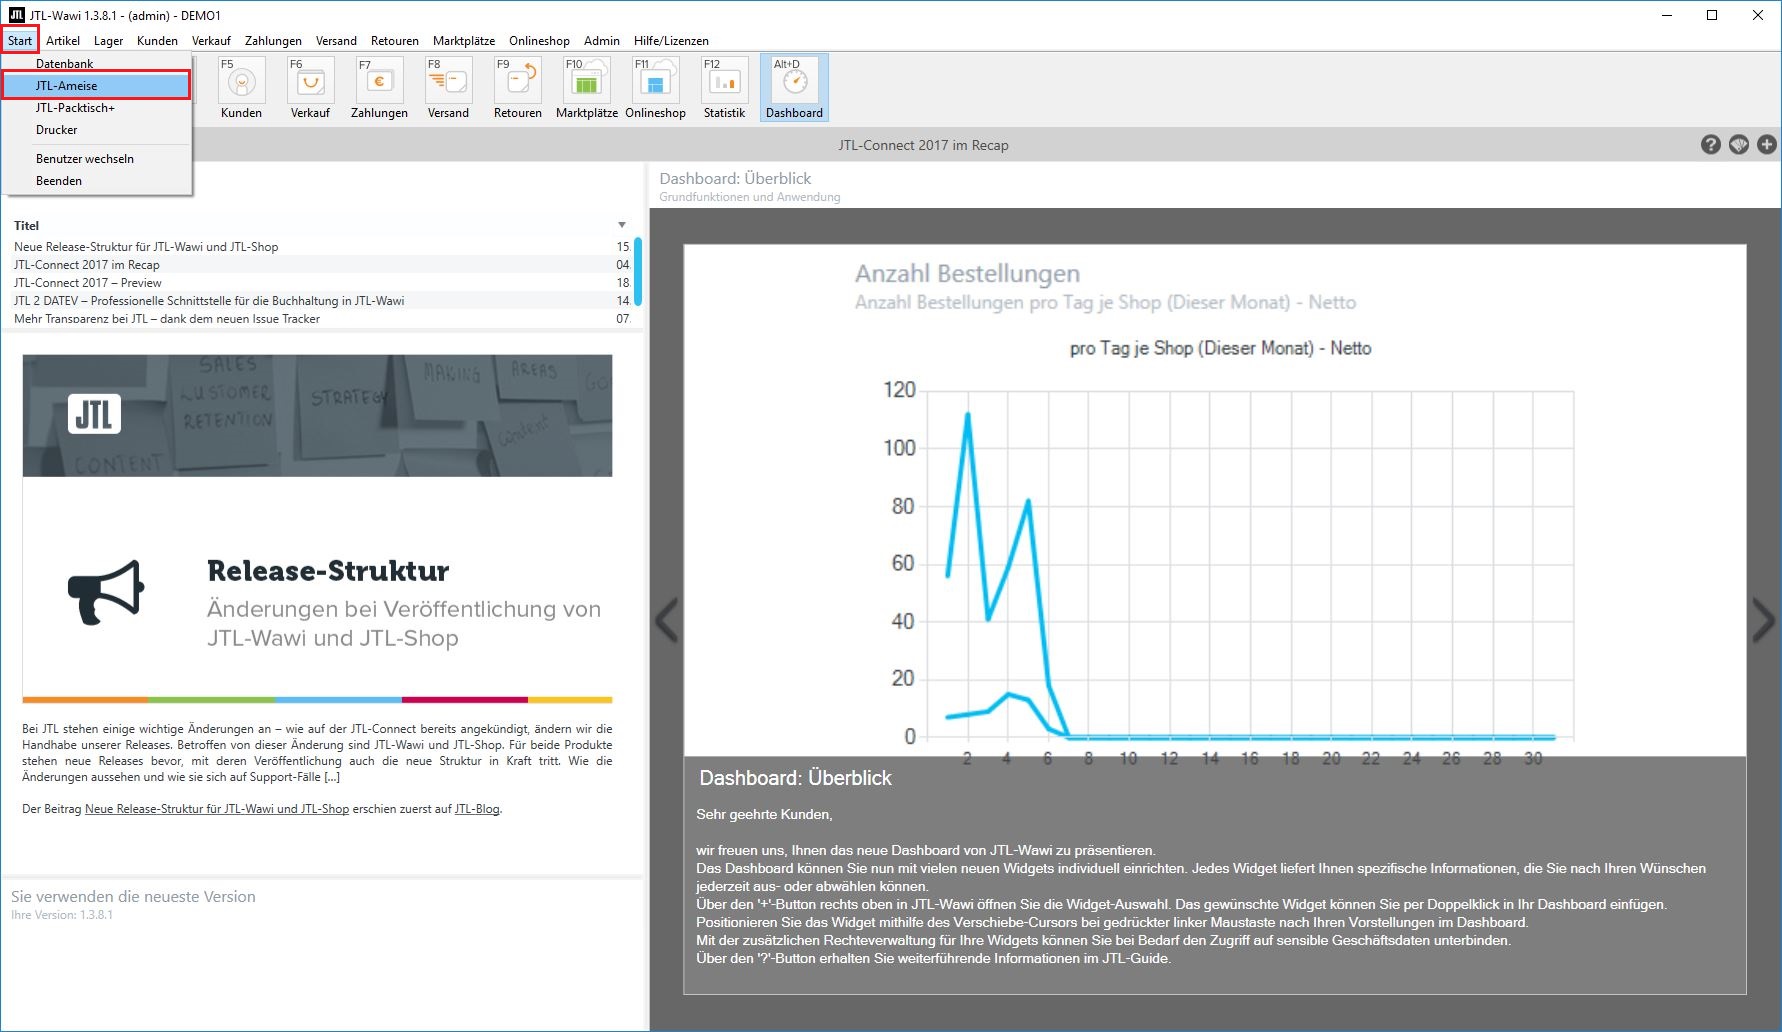This screenshot has height=1032, width=1782.
Task: Open the Marktplätze menu in menu bar
Action: 464,41
